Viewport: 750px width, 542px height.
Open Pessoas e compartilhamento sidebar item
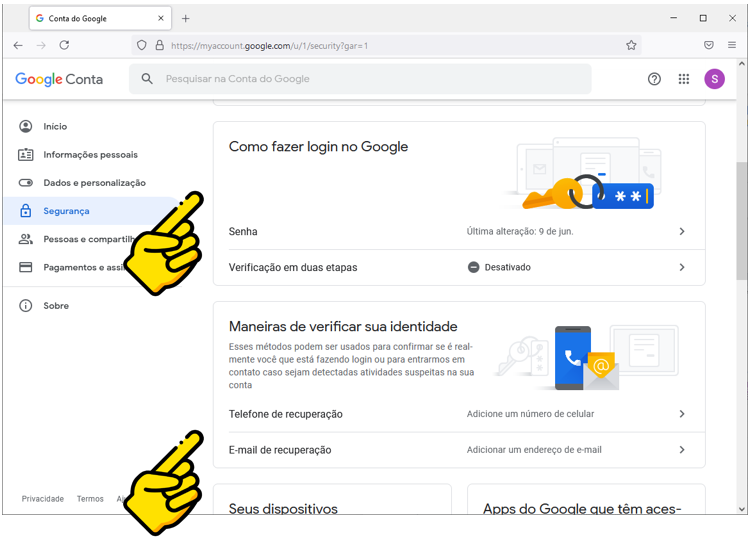[x=91, y=239]
